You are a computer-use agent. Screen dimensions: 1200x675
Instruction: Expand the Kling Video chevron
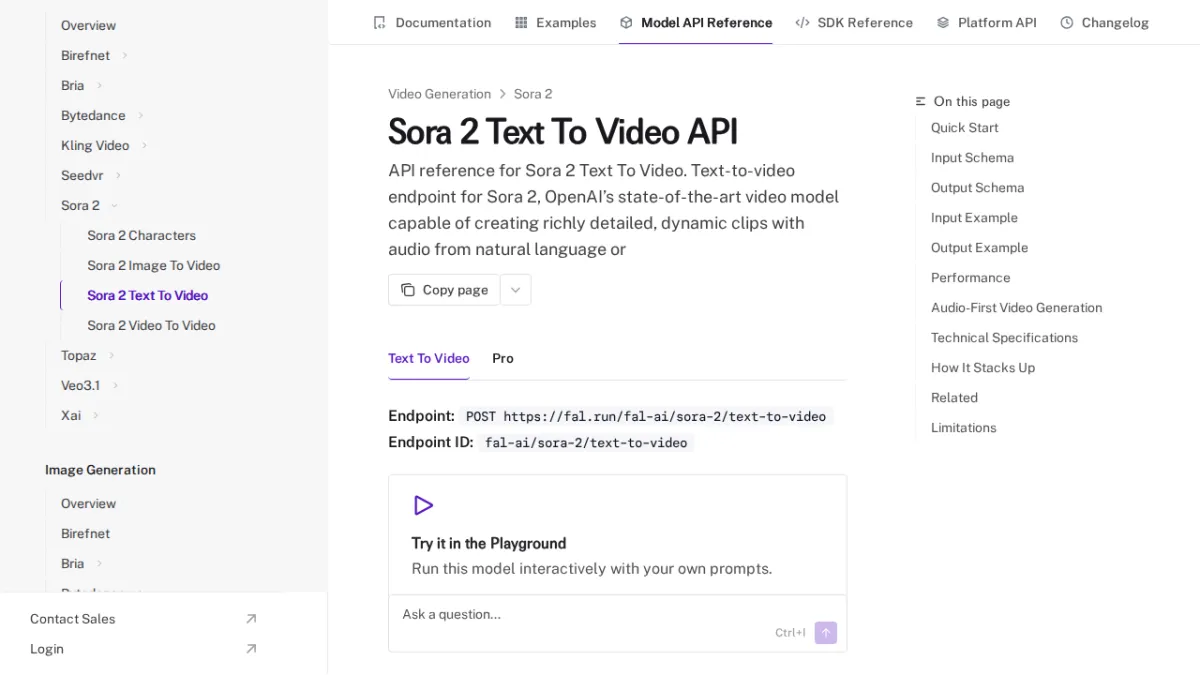click(x=144, y=145)
